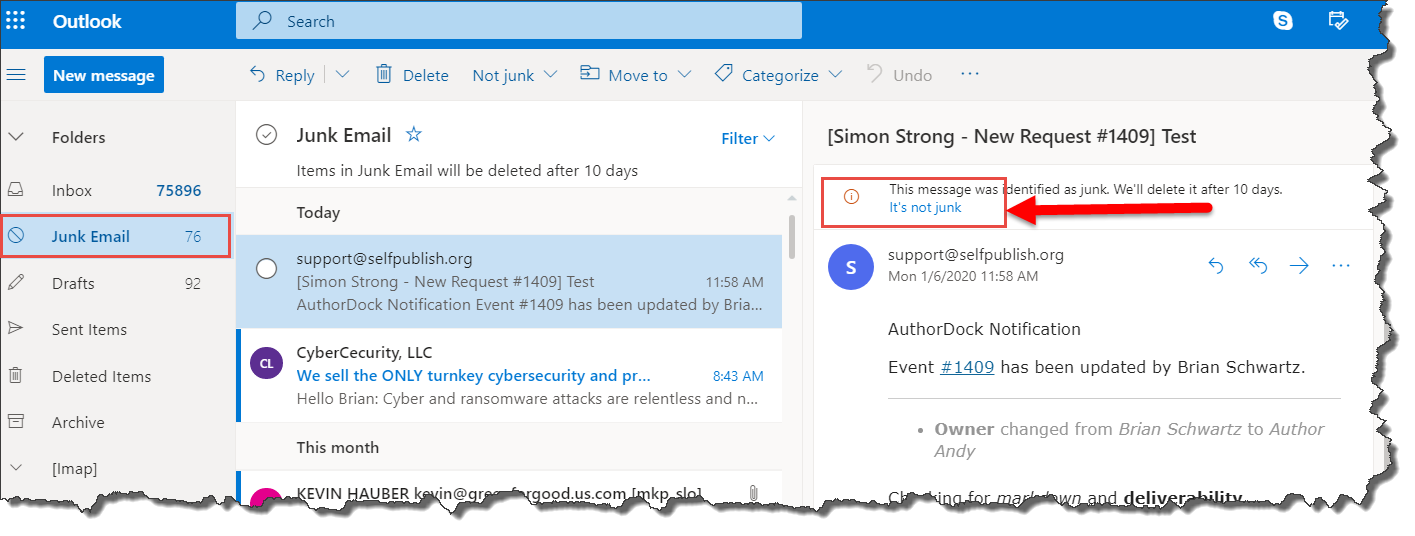Open the Drafts folder
Viewport: 1415px width, 536px height.
click(x=116, y=283)
